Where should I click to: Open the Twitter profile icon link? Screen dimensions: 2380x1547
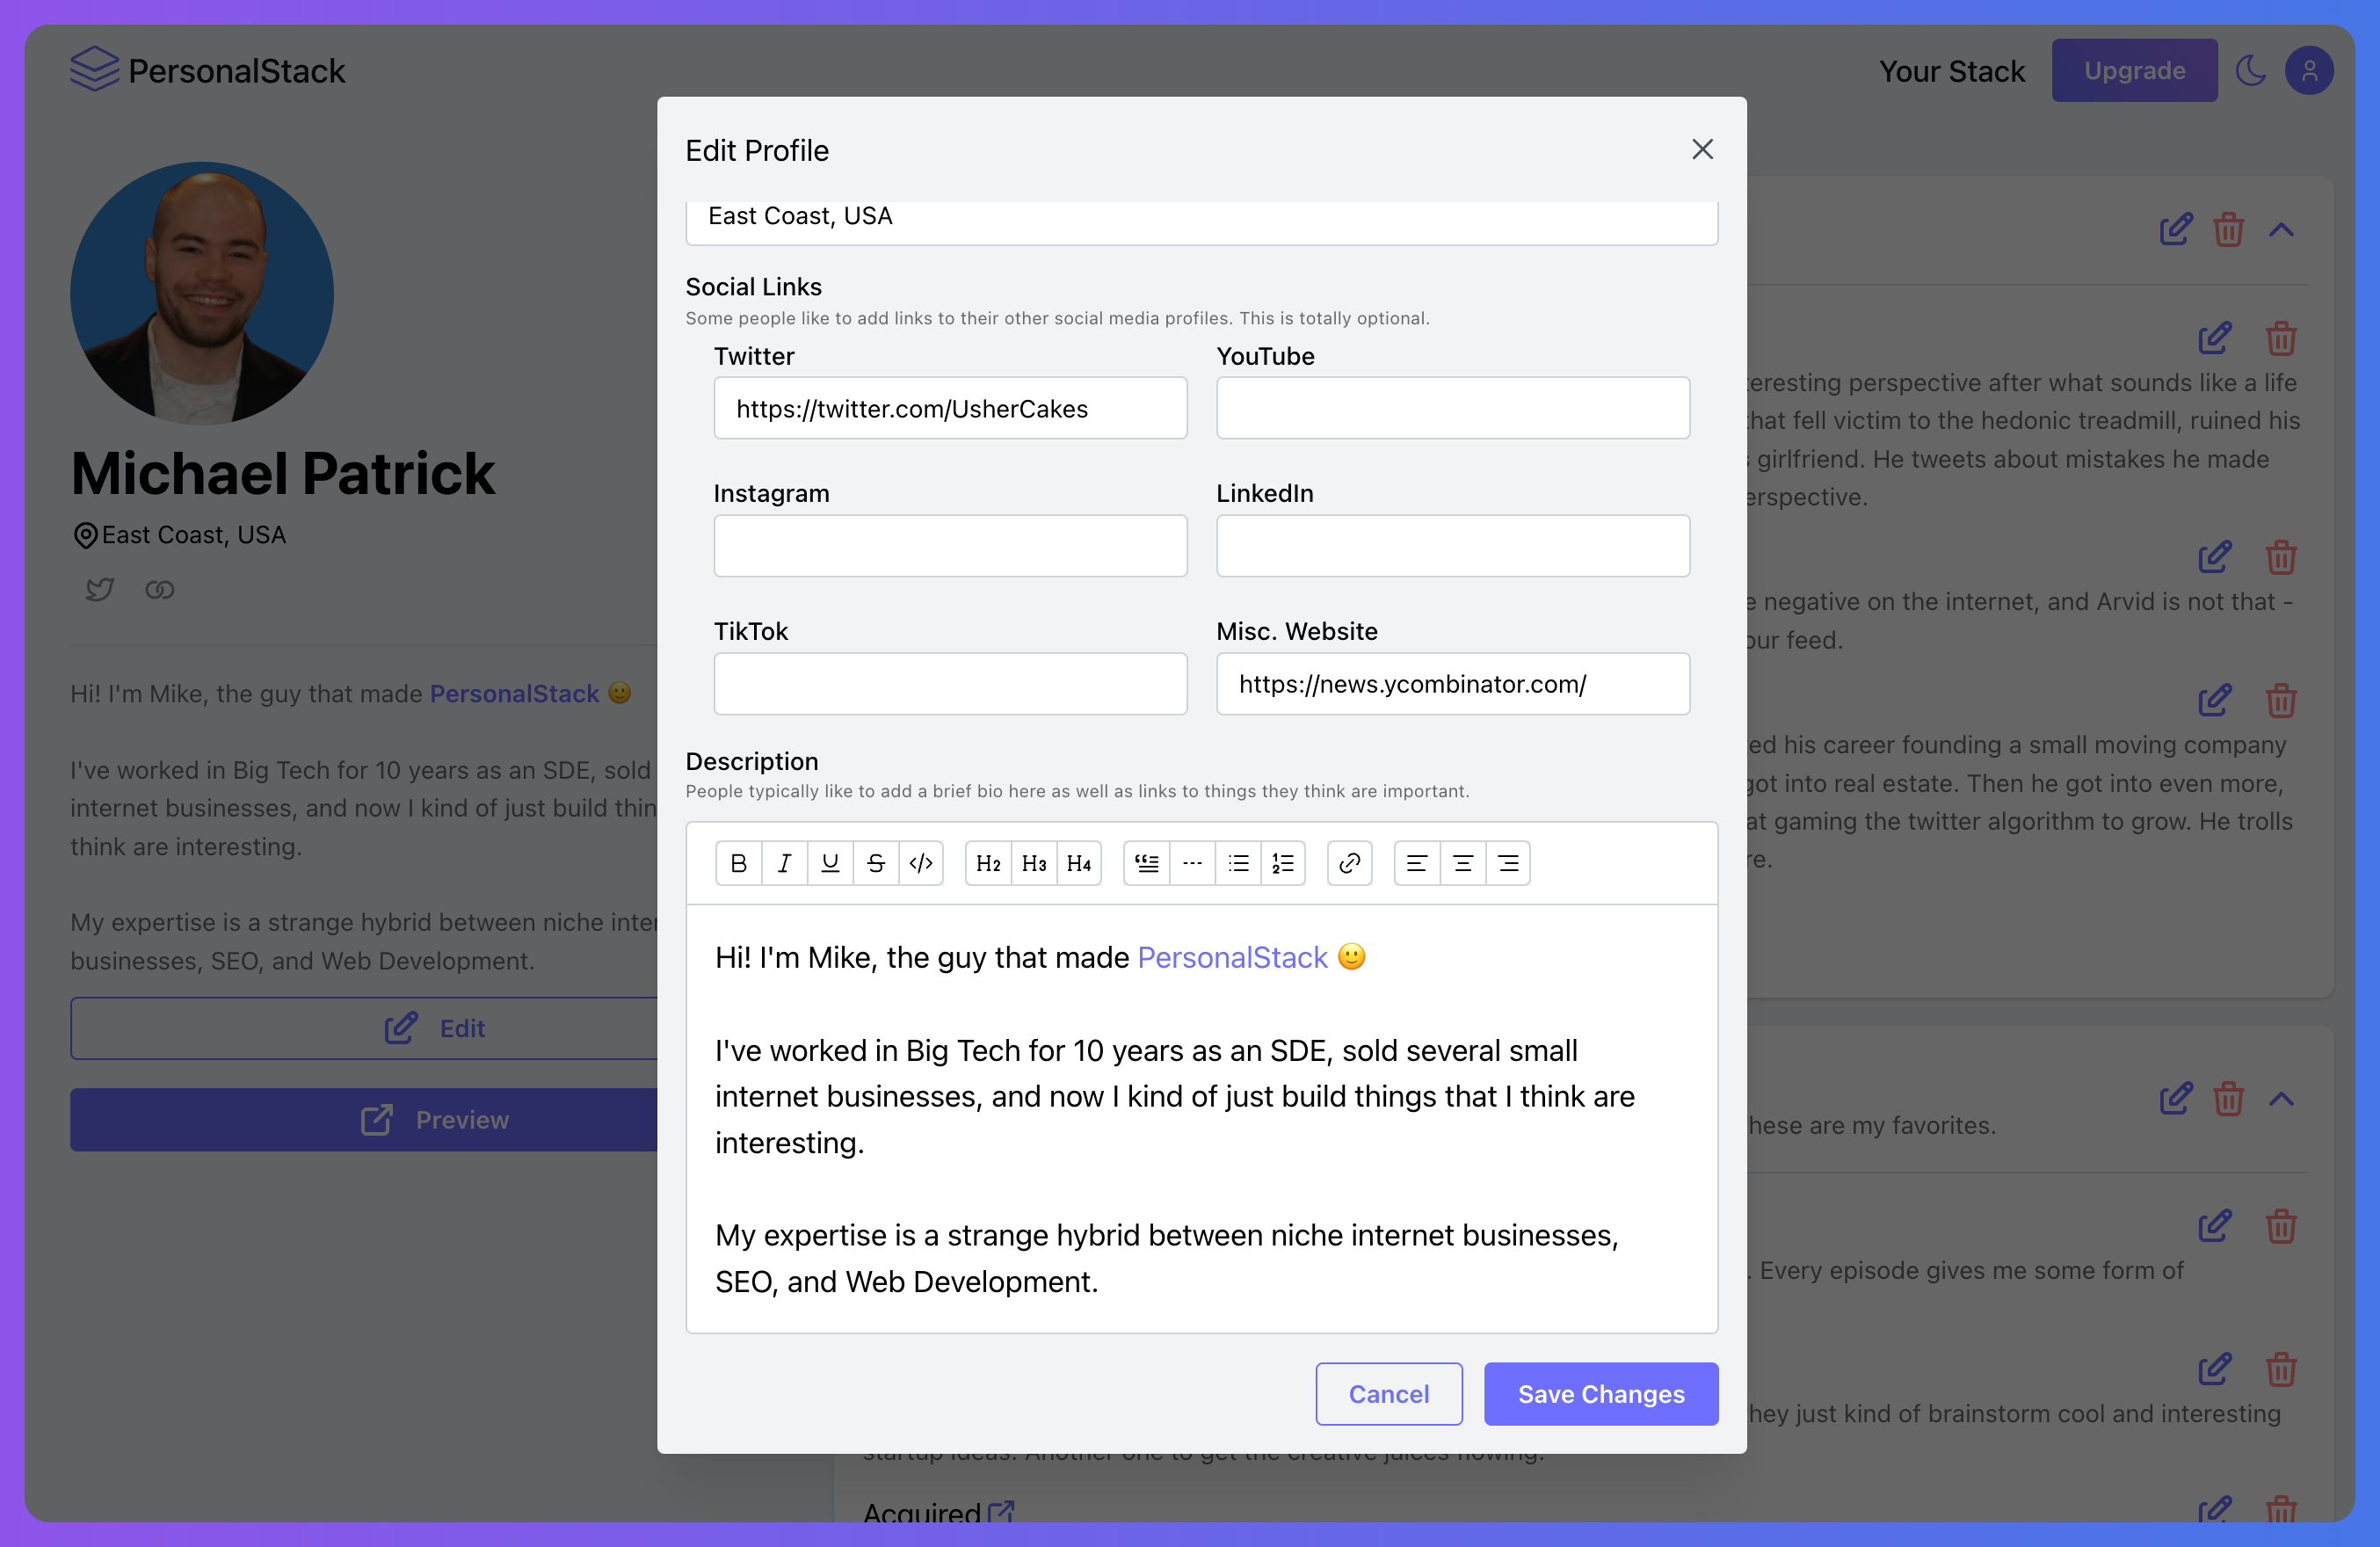click(x=99, y=589)
